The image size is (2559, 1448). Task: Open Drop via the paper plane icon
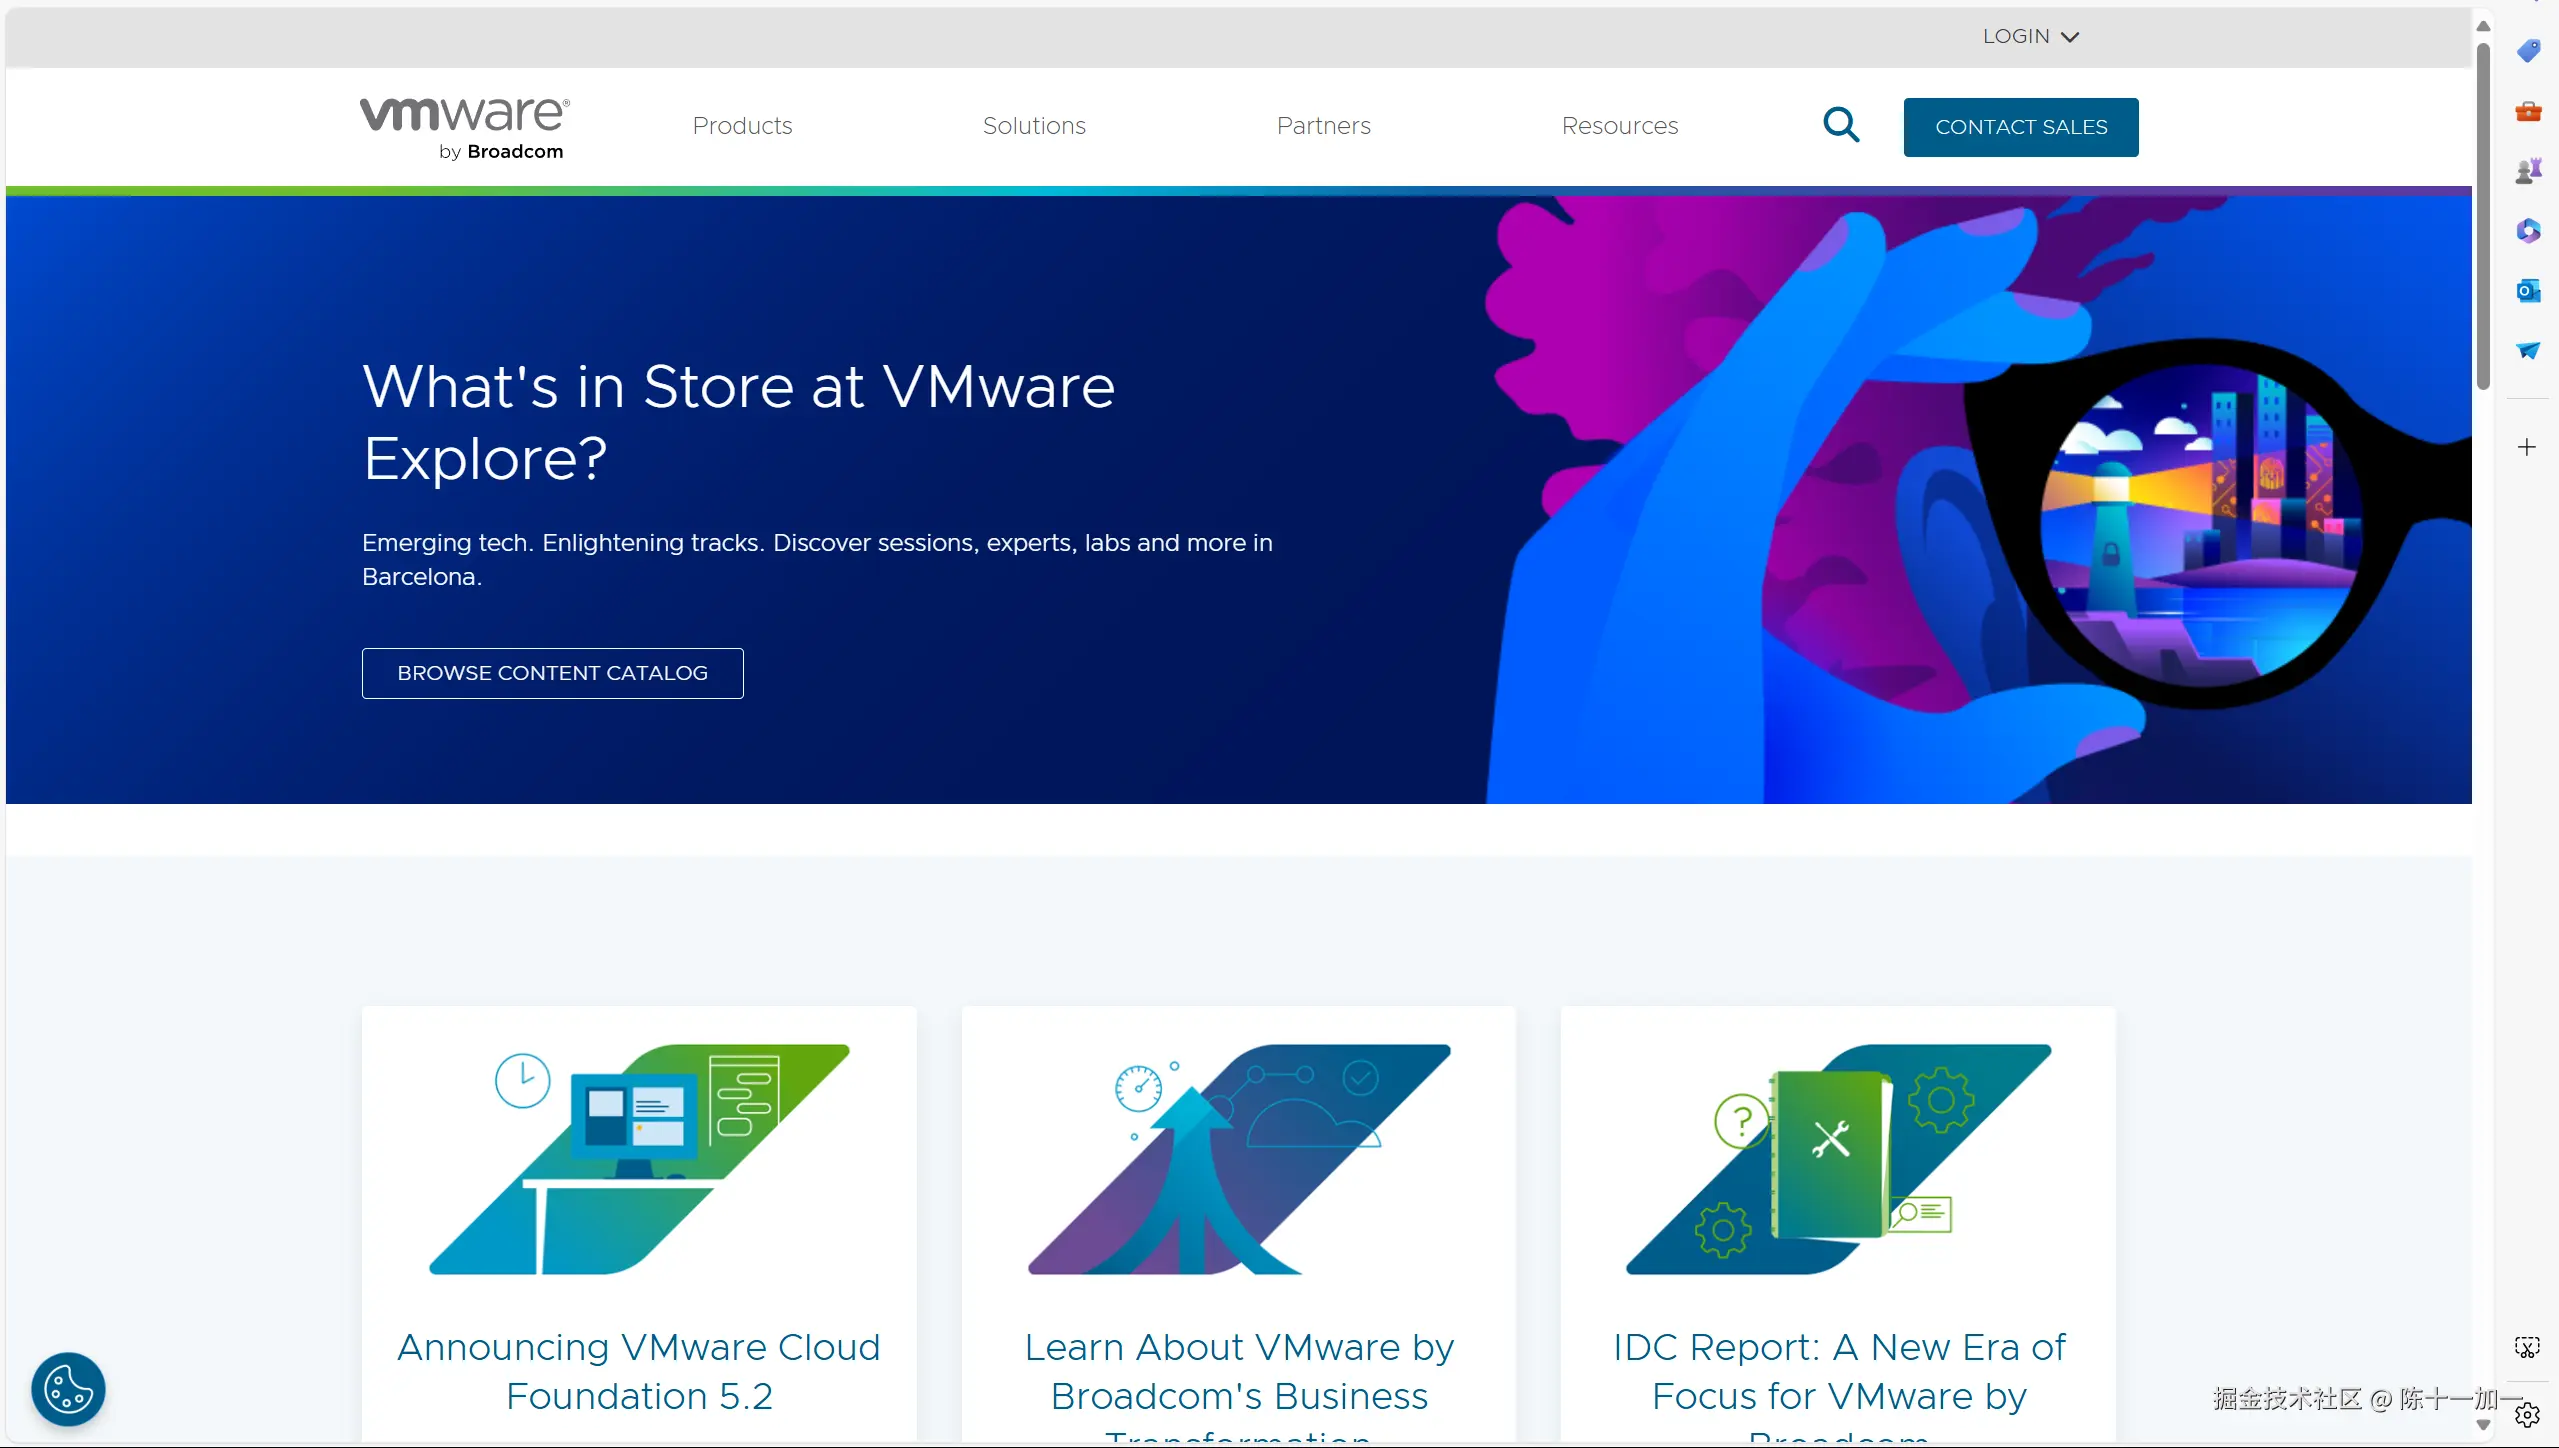2529,350
